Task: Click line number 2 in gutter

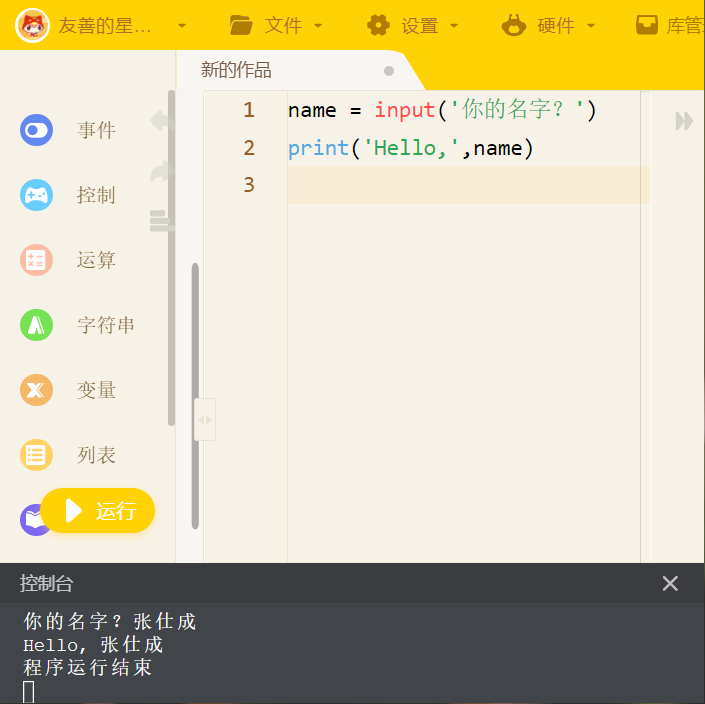Action: (249, 148)
